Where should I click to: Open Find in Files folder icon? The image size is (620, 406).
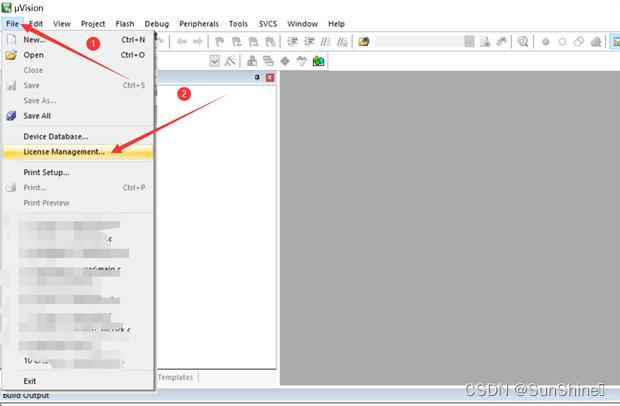point(364,42)
